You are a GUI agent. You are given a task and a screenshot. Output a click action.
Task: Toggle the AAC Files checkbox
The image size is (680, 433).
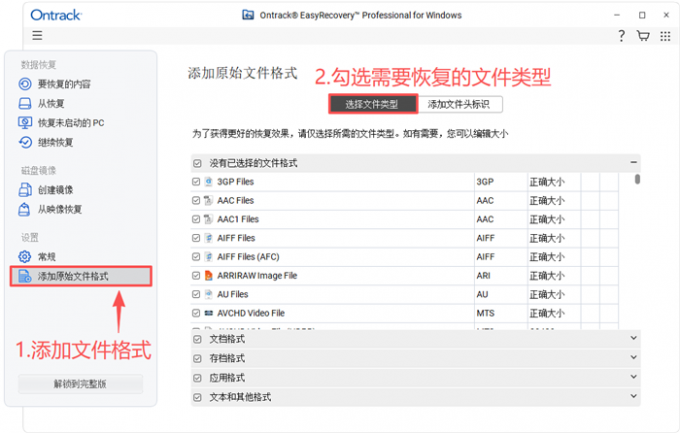click(x=196, y=200)
